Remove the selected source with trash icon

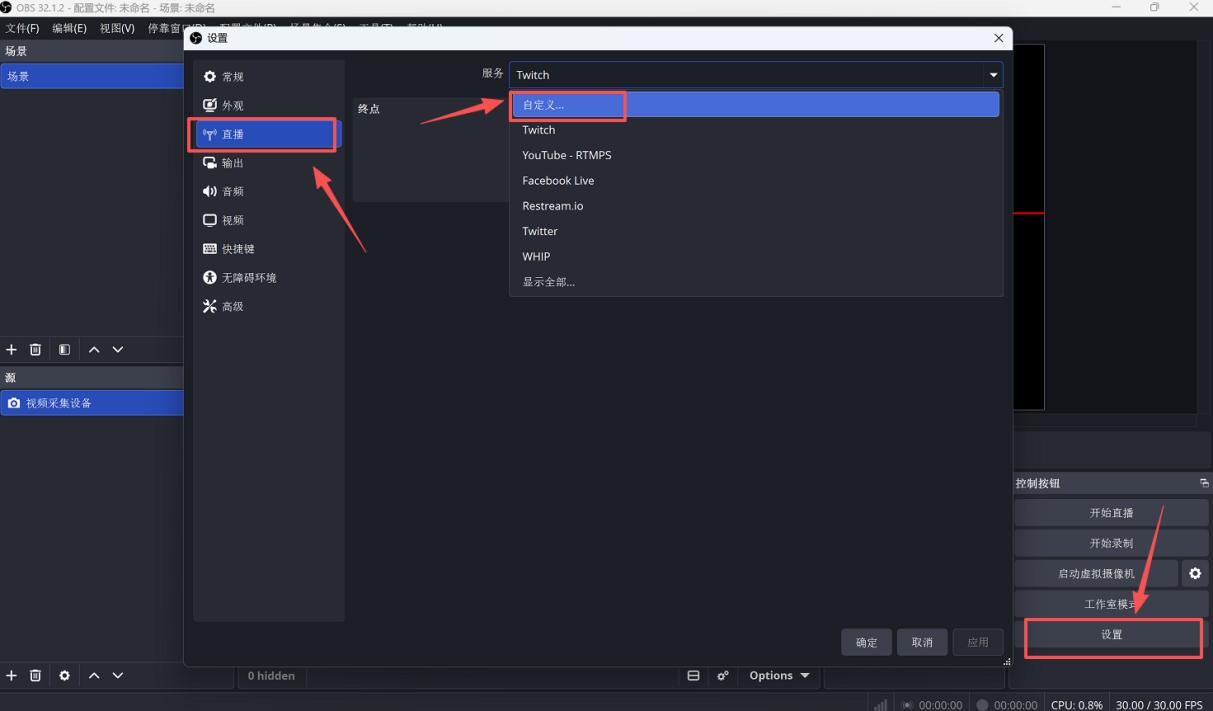[36, 676]
